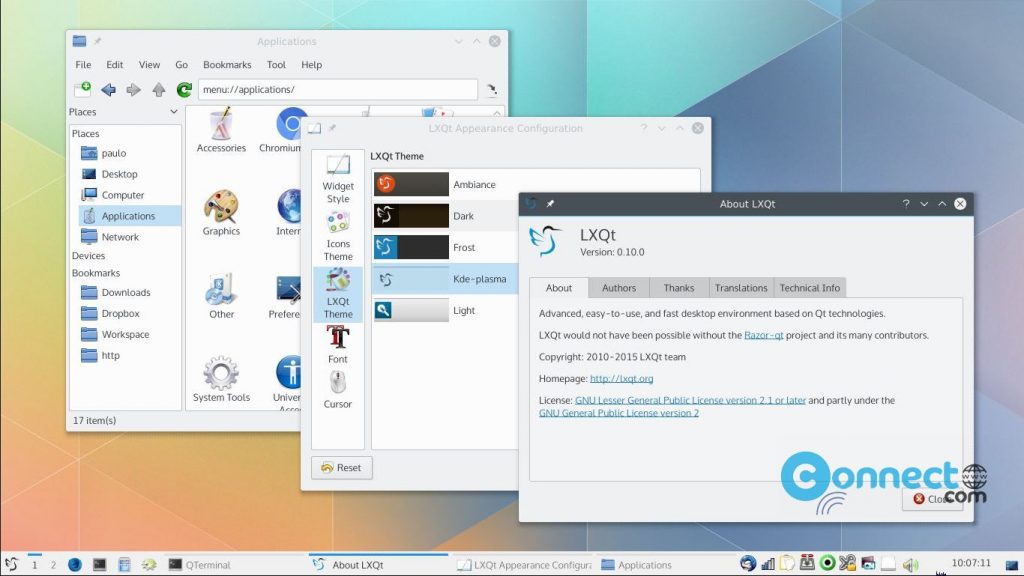This screenshot has width=1024, height=576.
Task: Open the Bookmarks menu in file manager
Action: pyautogui.click(x=227, y=64)
